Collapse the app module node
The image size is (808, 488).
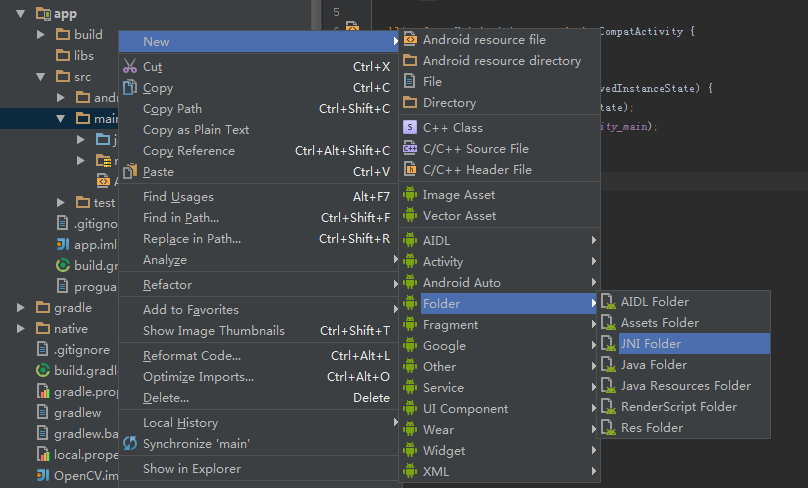click(x=21, y=14)
